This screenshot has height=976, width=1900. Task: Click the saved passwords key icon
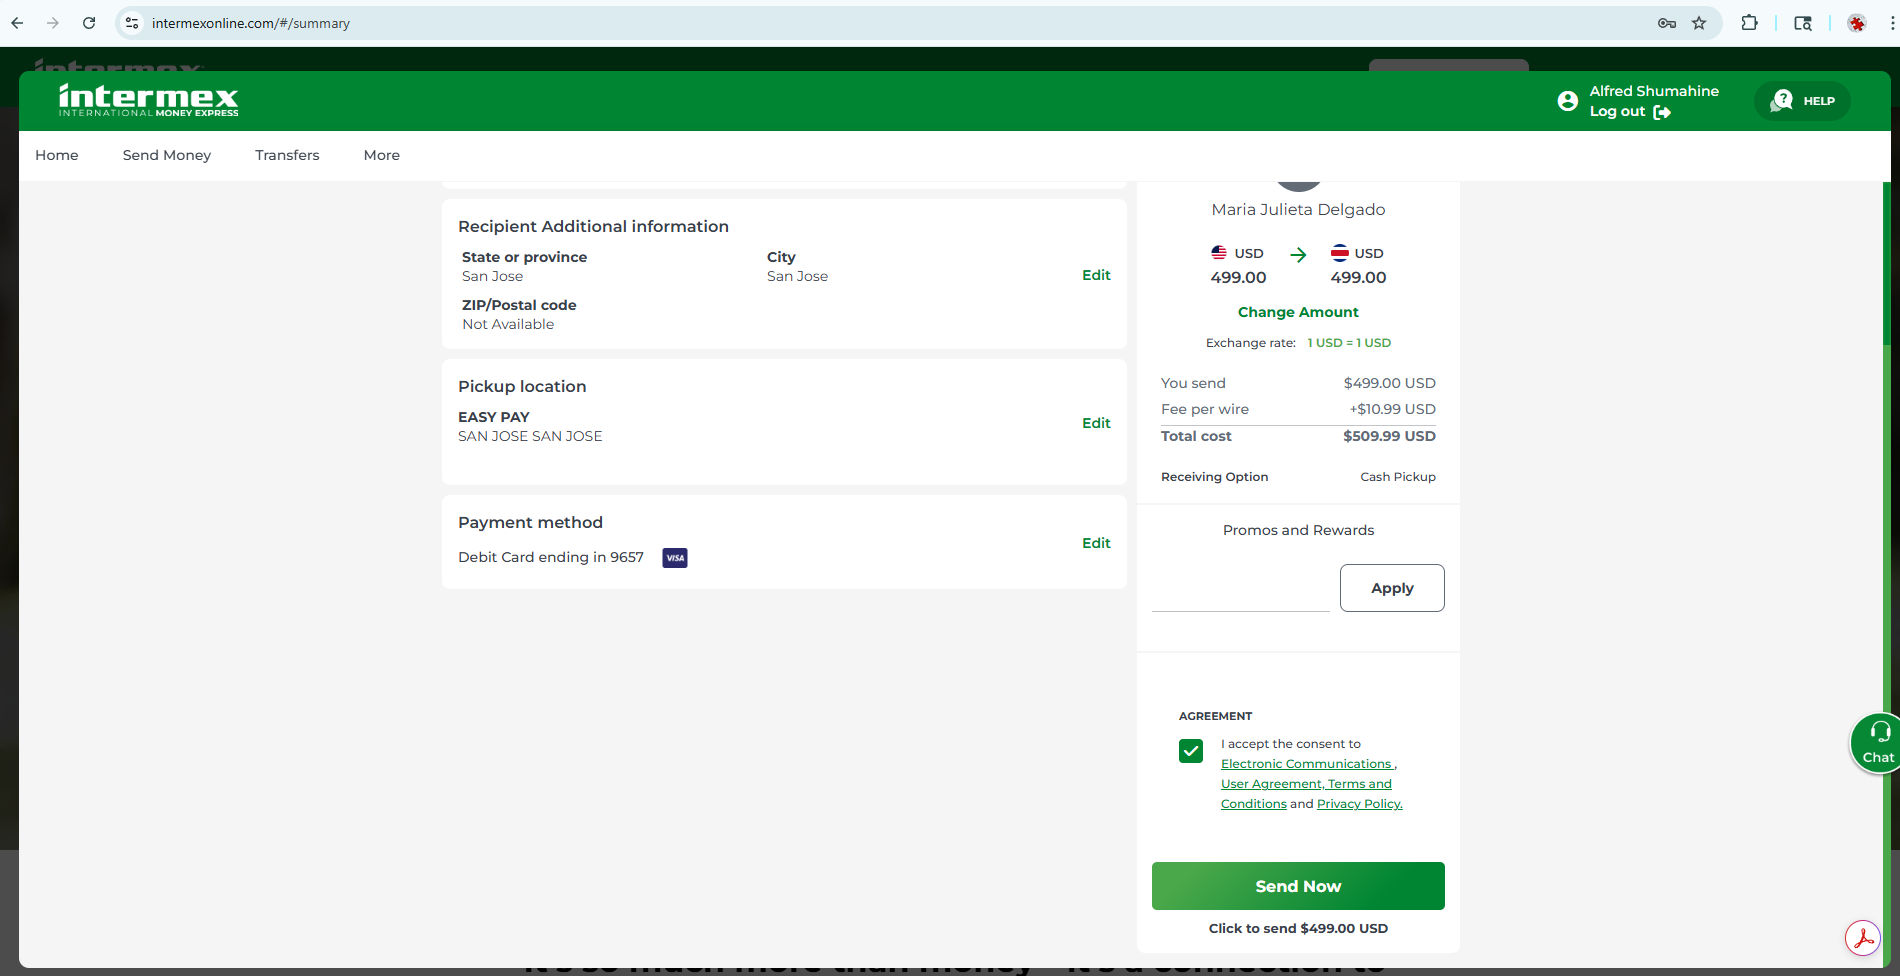tap(1666, 23)
